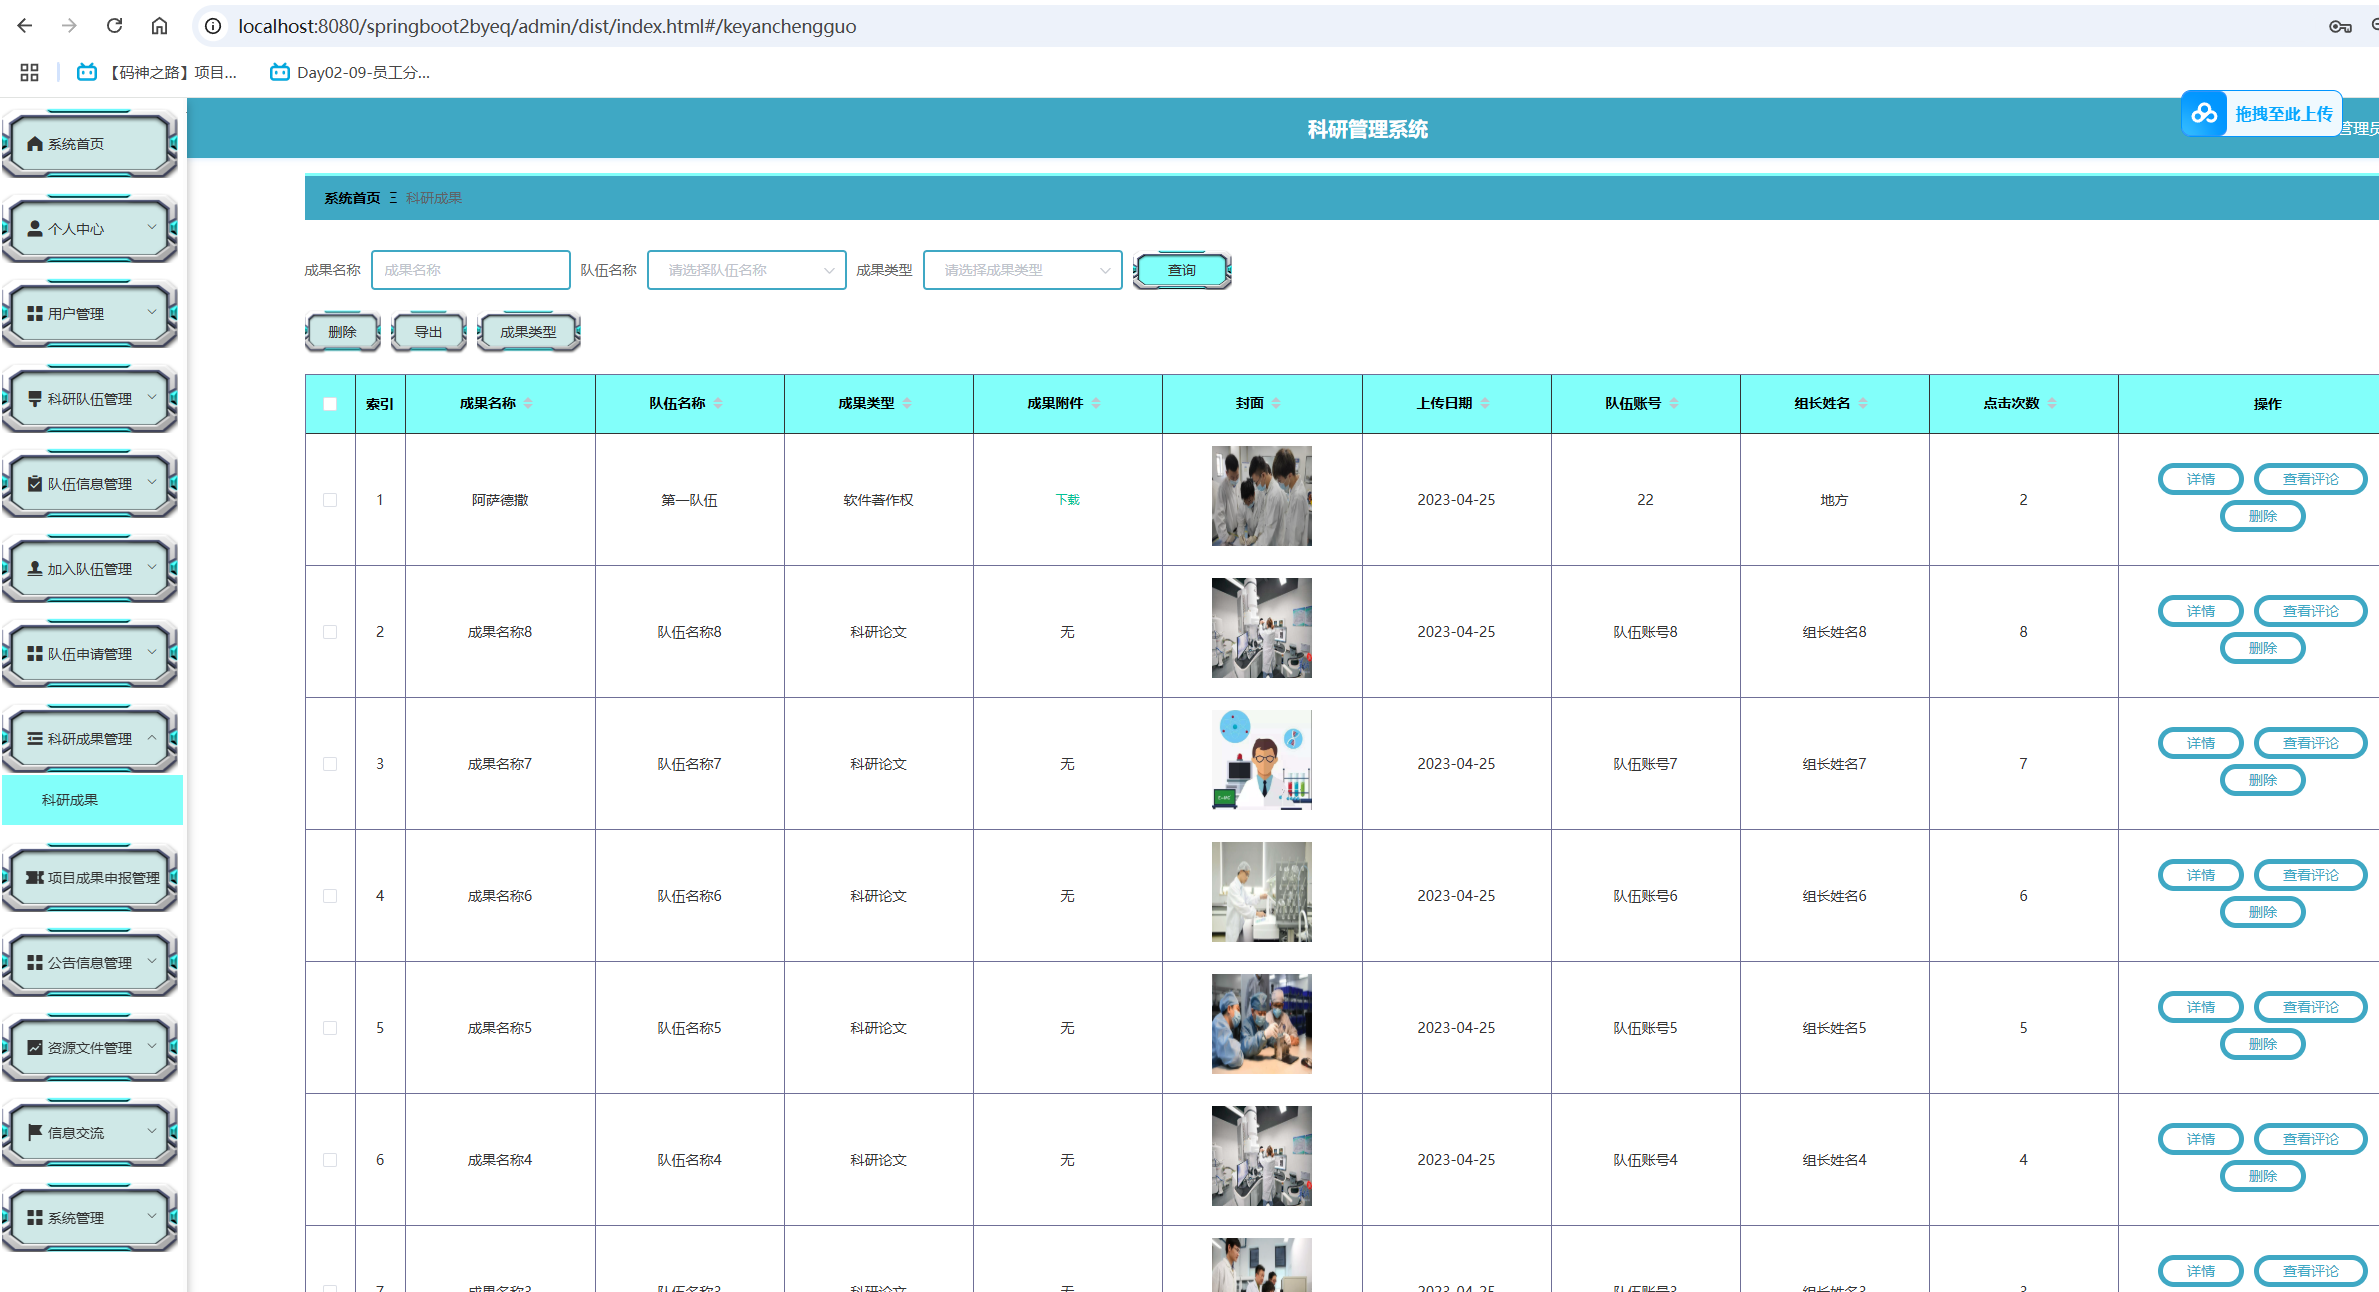Click 删除 for 成果名称7 row
Viewport: 2379px width, 1292px height.
(x=2262, y=780)
